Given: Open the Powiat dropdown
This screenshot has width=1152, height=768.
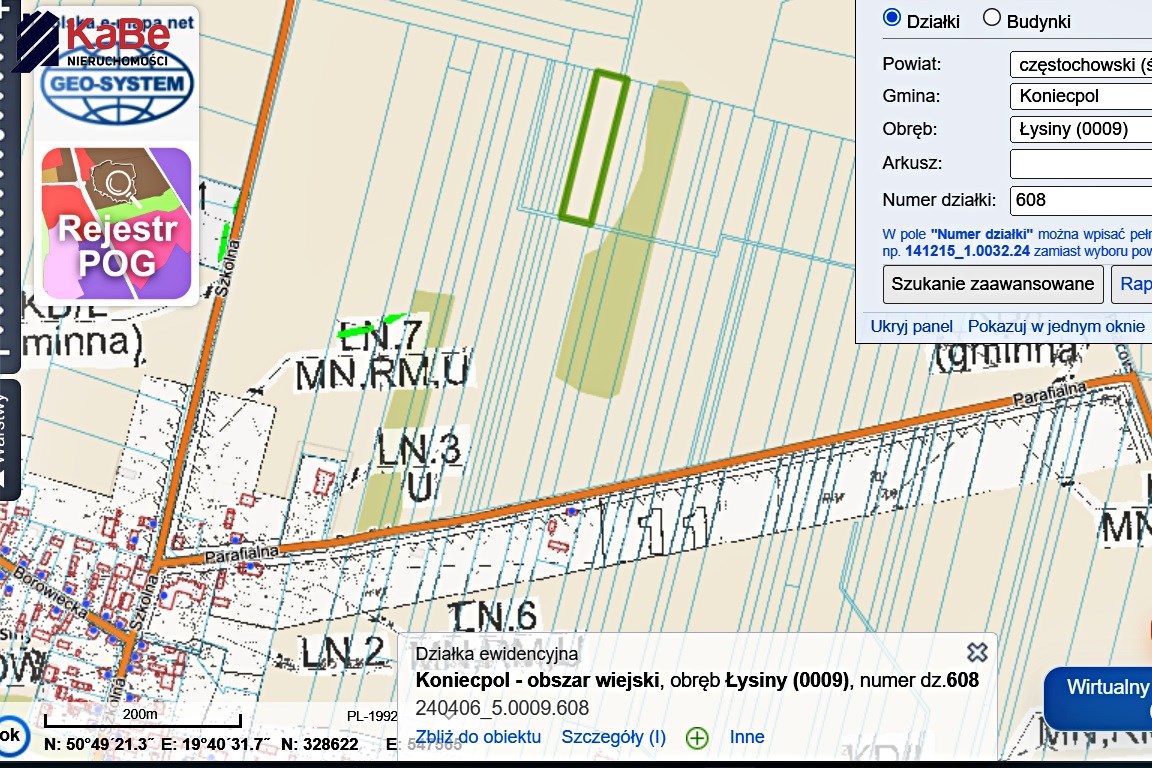Looking at the screenshot, I should pyautogui.click(x=1080, y=65).
